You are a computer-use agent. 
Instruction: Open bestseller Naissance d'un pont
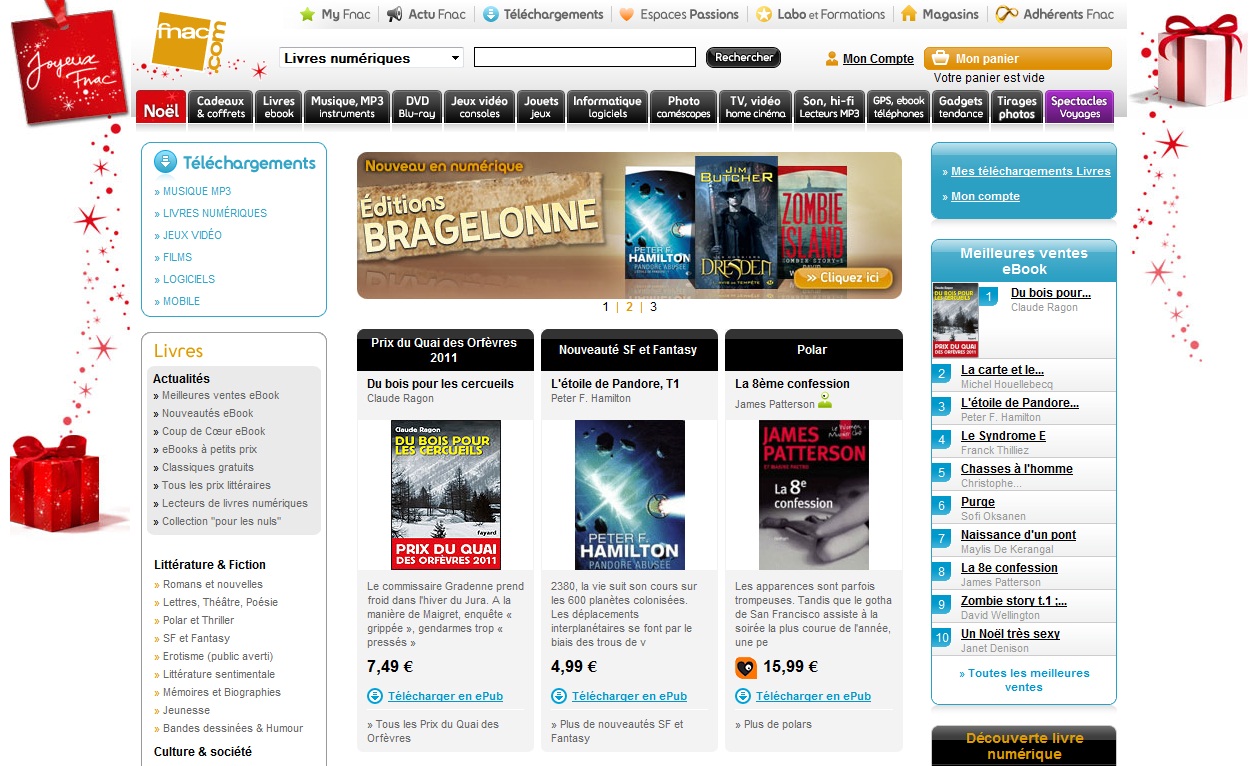(x=1018, y=535)
